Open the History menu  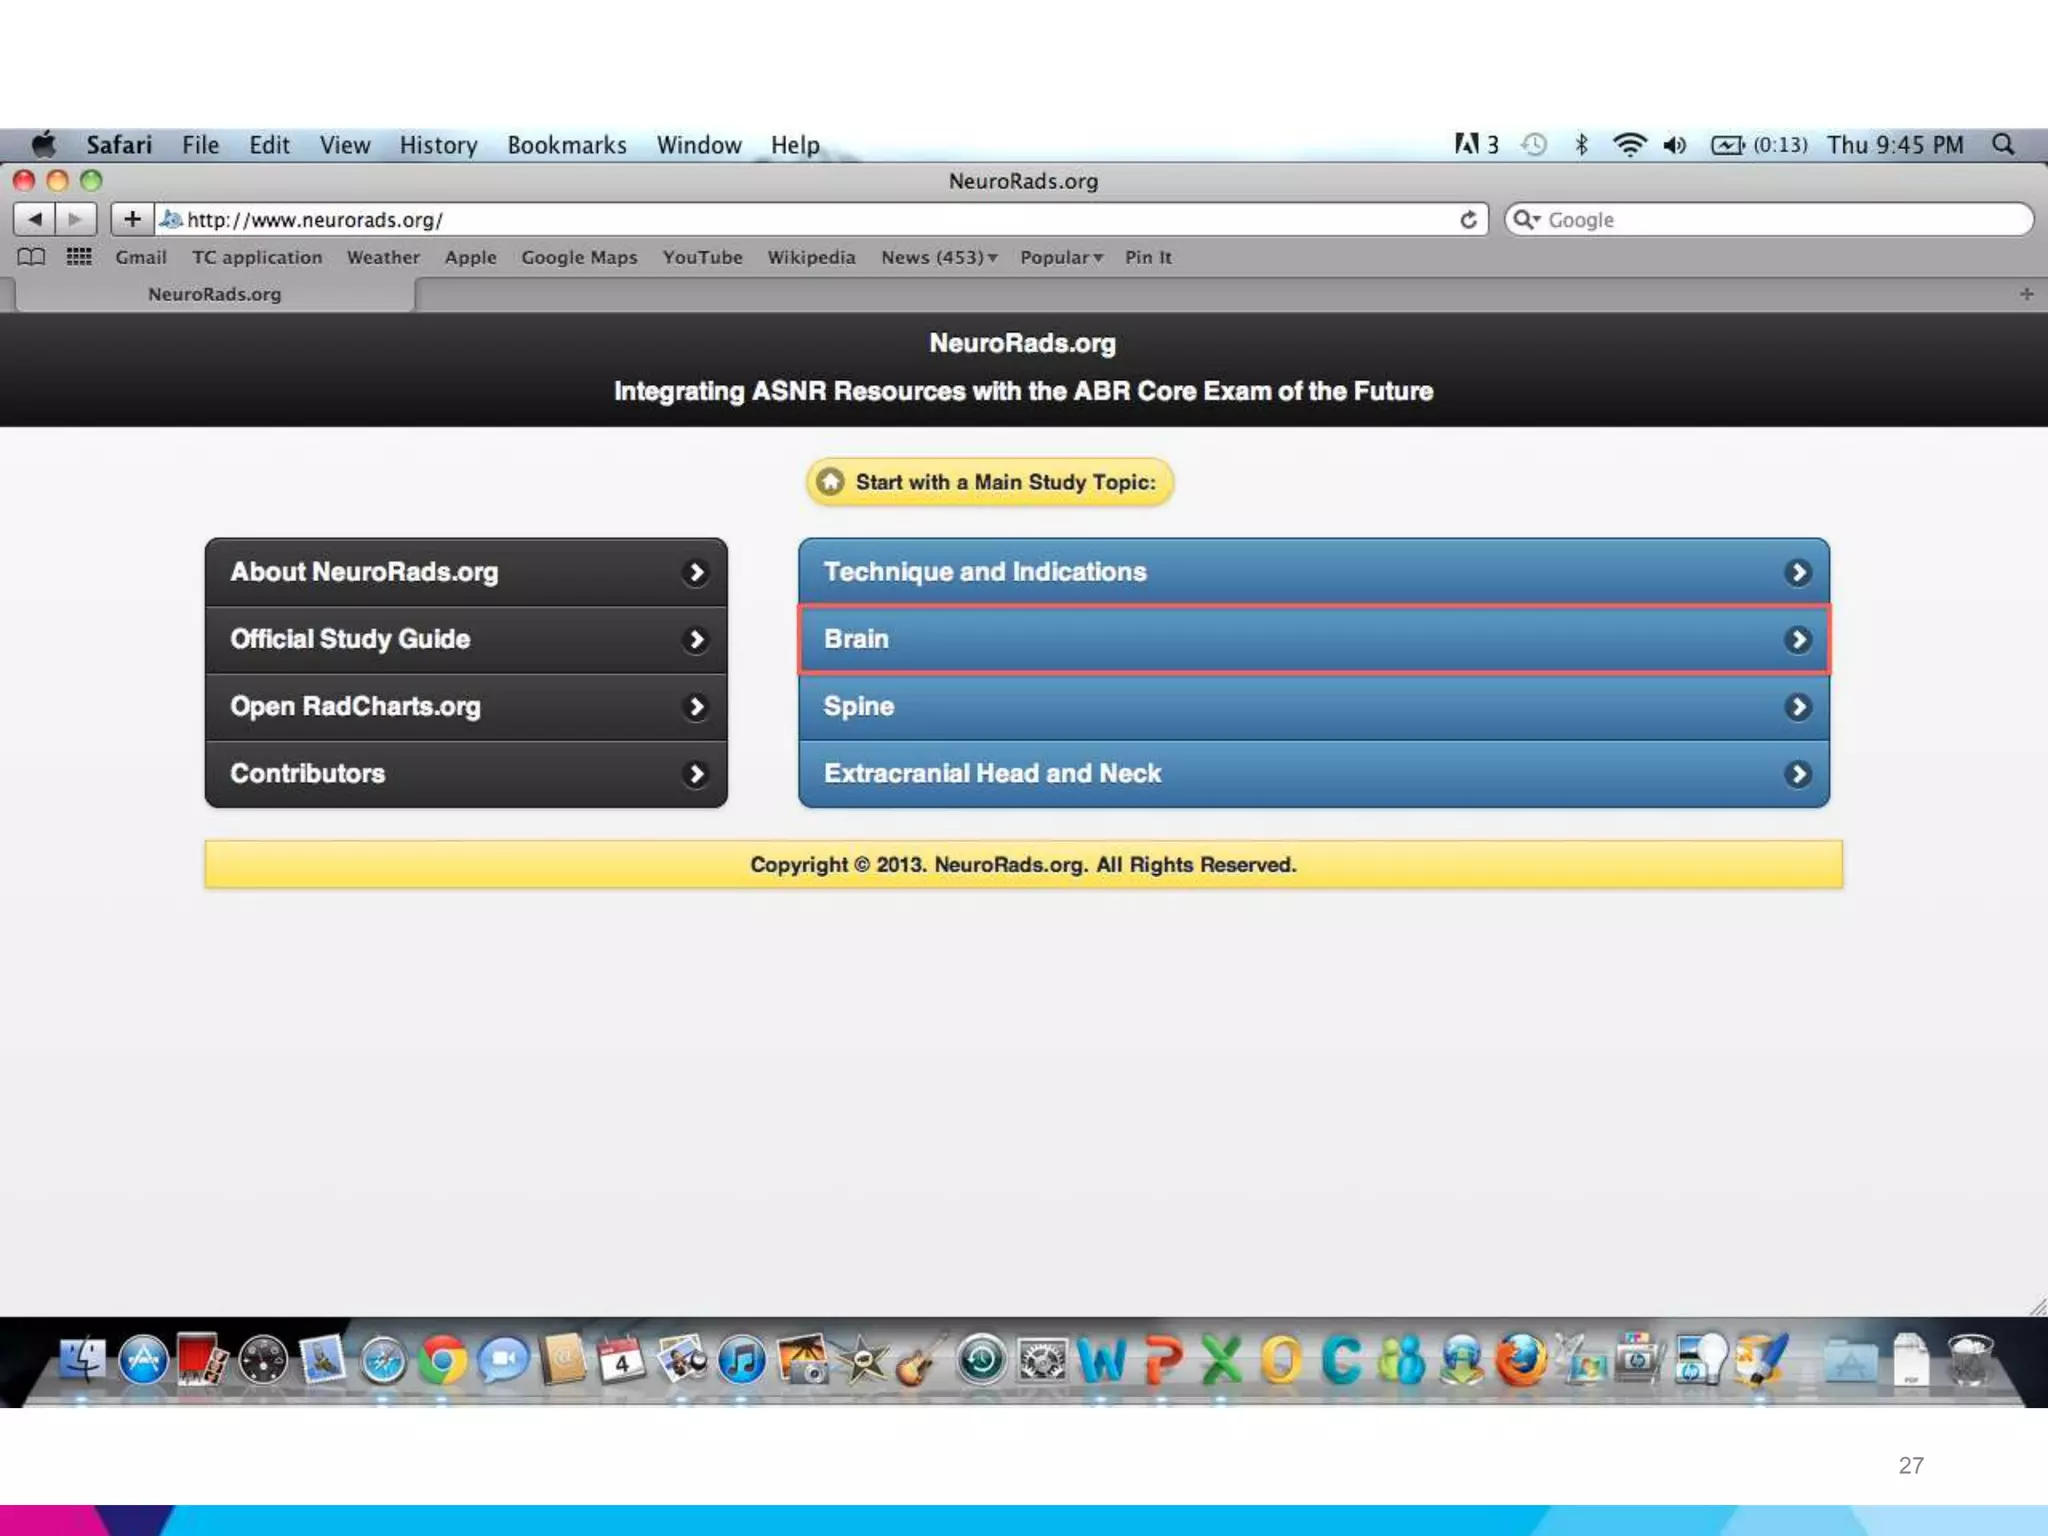pyautogui.click(x=438, y=145)
